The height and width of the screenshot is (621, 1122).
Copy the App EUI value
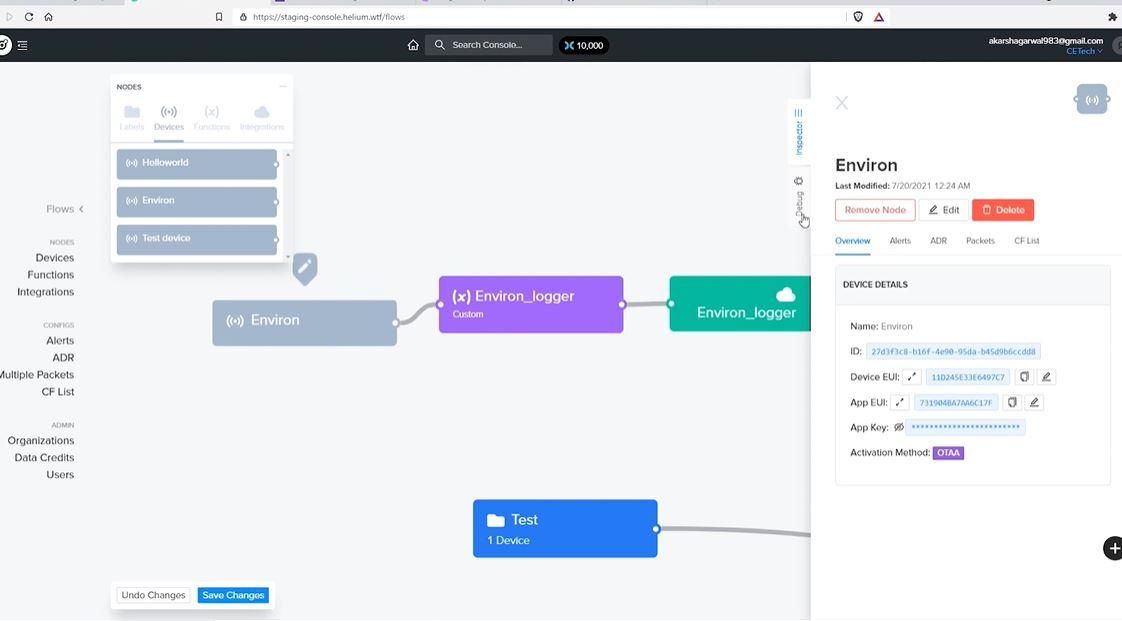click(1012, 403)
